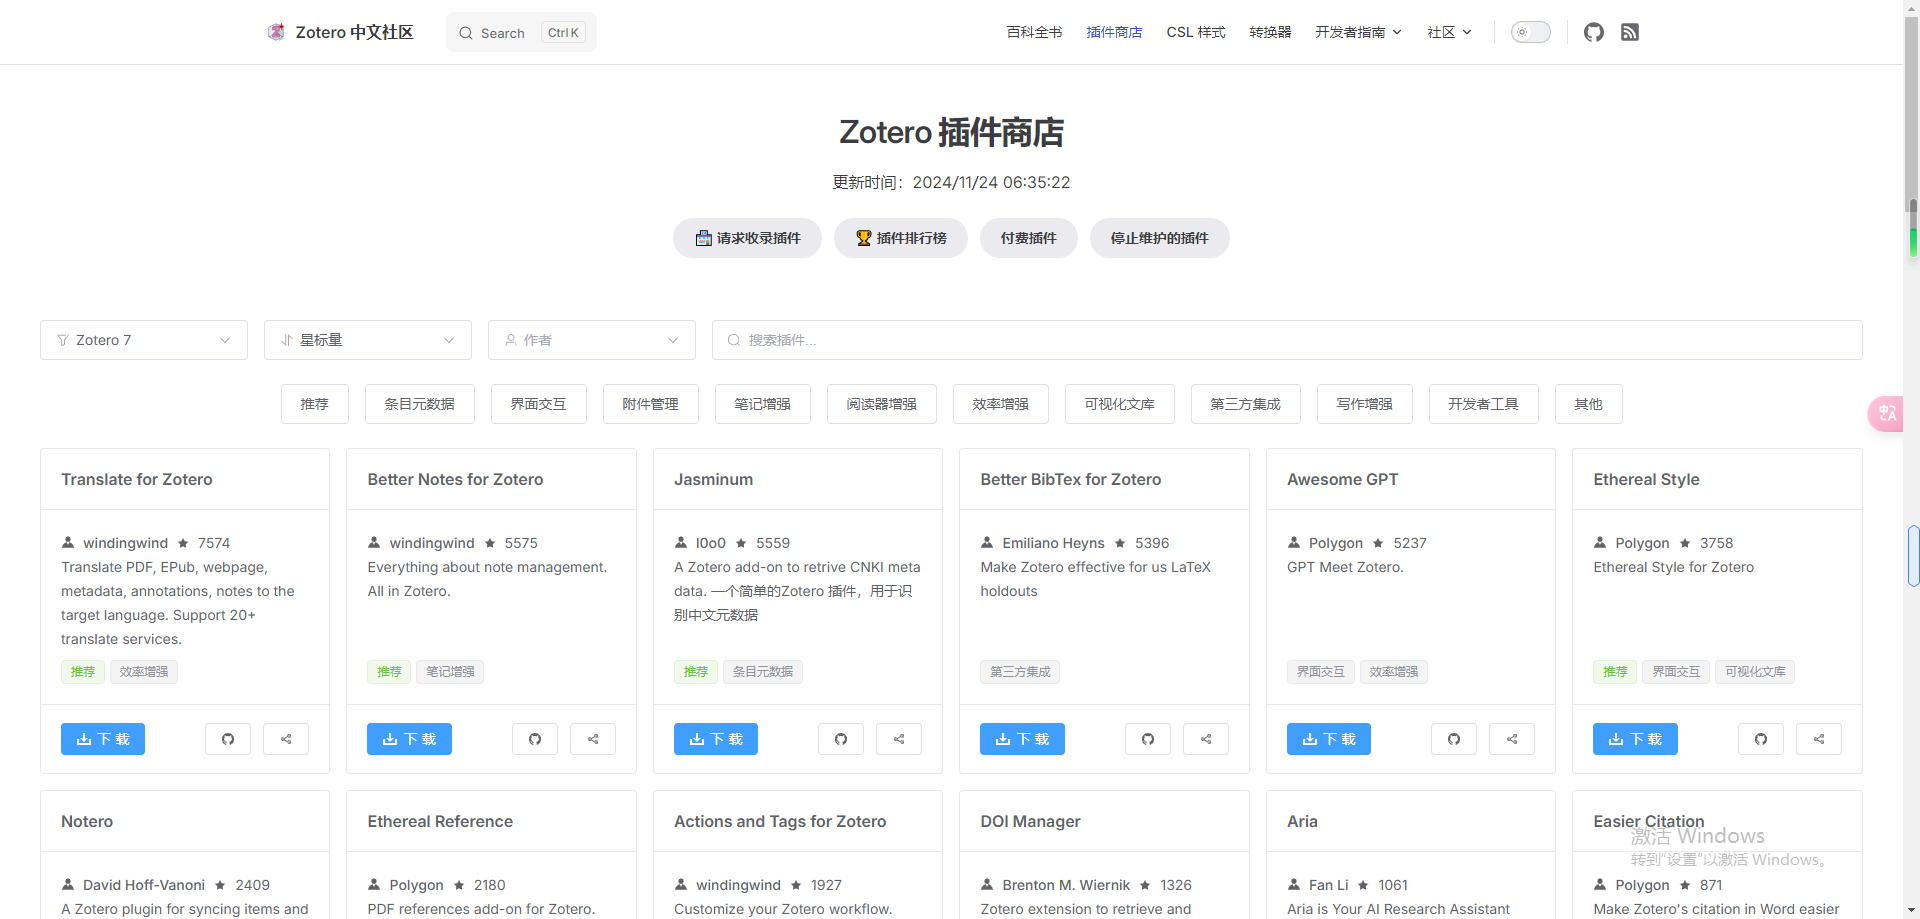Screen dimensions: 1920x919
Task: Open GitHub repo for Better Notes for Zotero
Action: click(535, 739)
